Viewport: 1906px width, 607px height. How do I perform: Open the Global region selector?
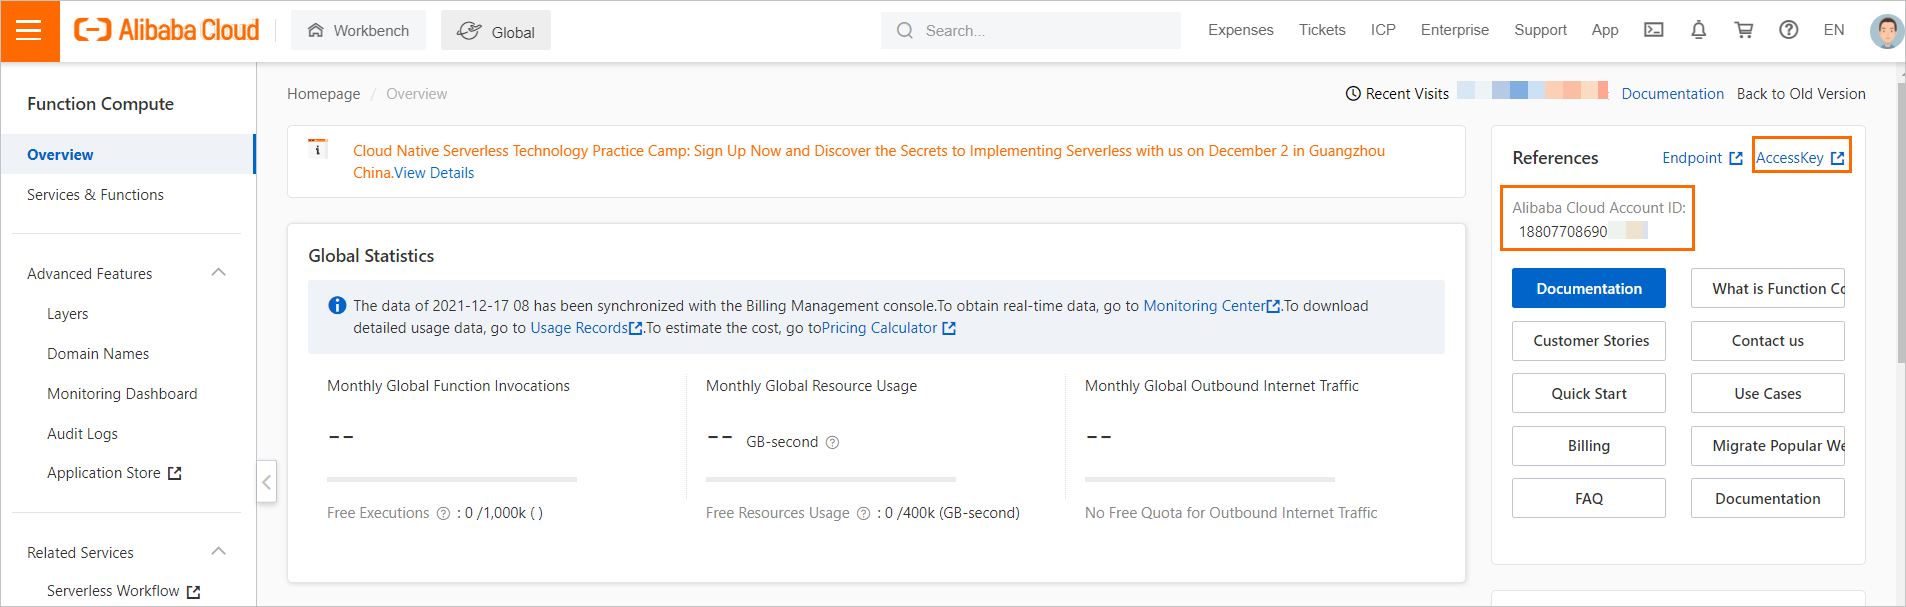496,31
